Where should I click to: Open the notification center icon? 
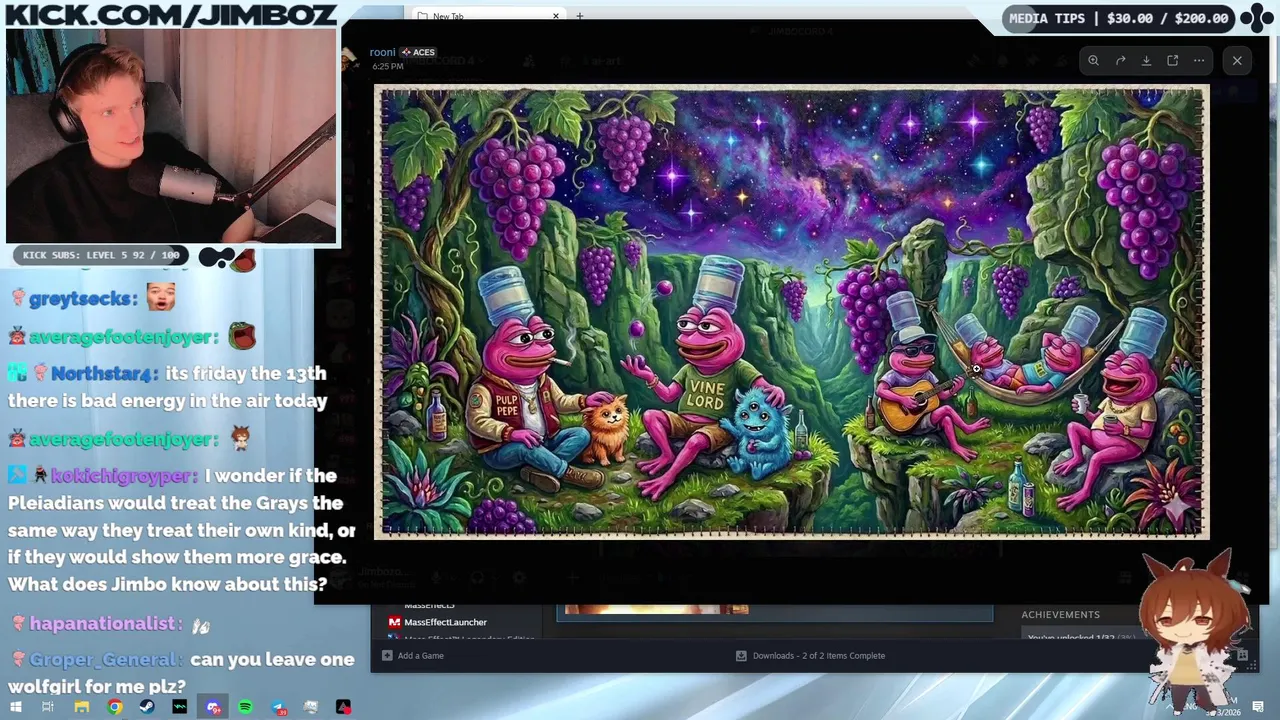tap(1258, 707)
